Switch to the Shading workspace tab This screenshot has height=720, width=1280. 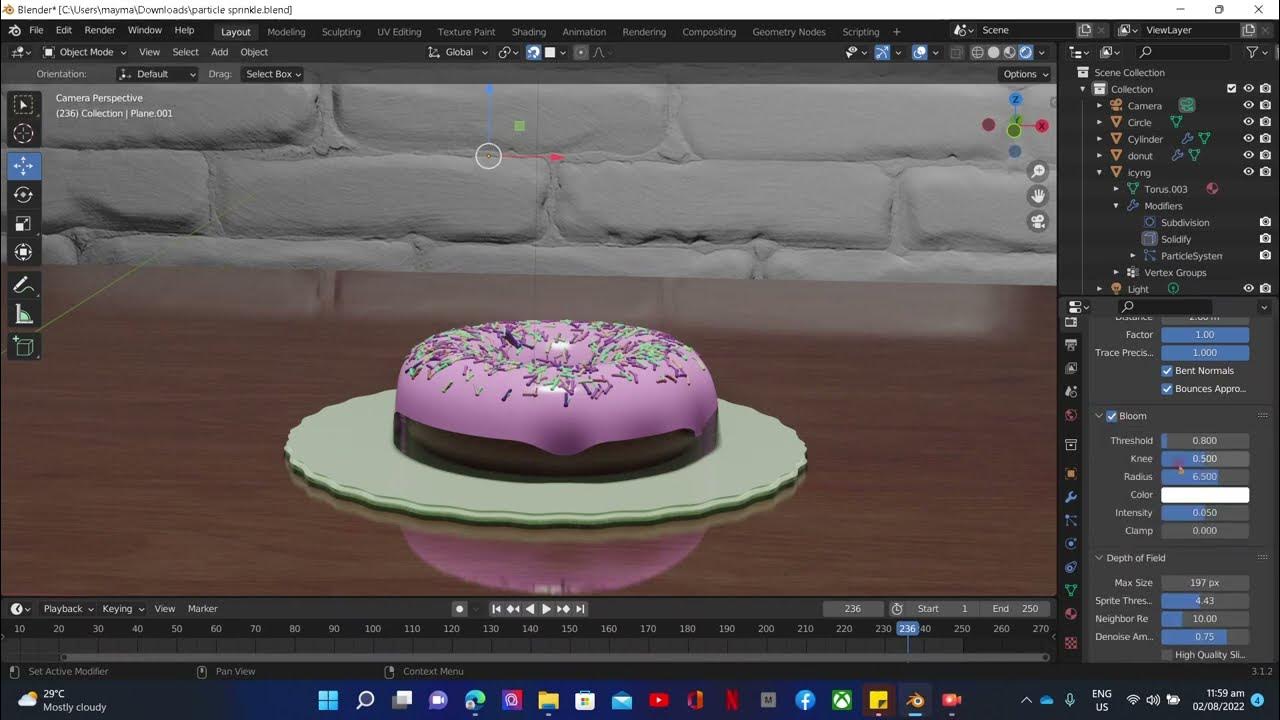[528, 32]
